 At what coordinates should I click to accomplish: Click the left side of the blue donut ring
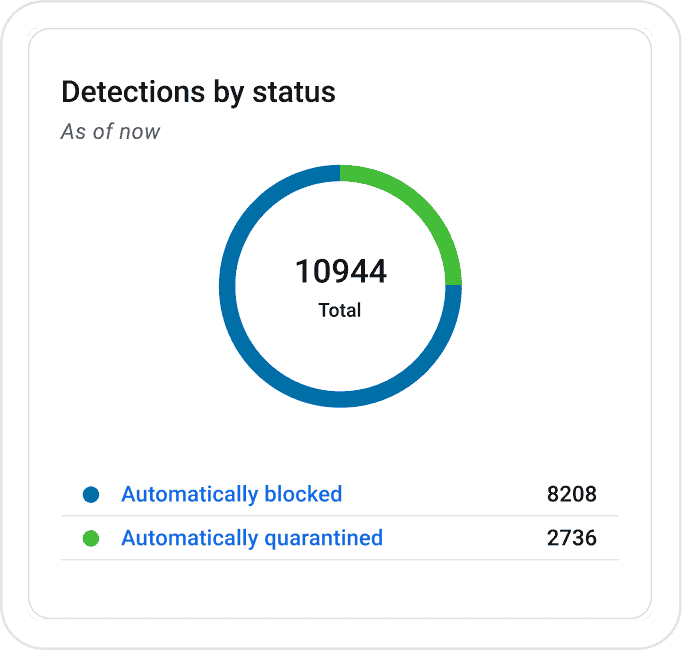pos(227,286)
